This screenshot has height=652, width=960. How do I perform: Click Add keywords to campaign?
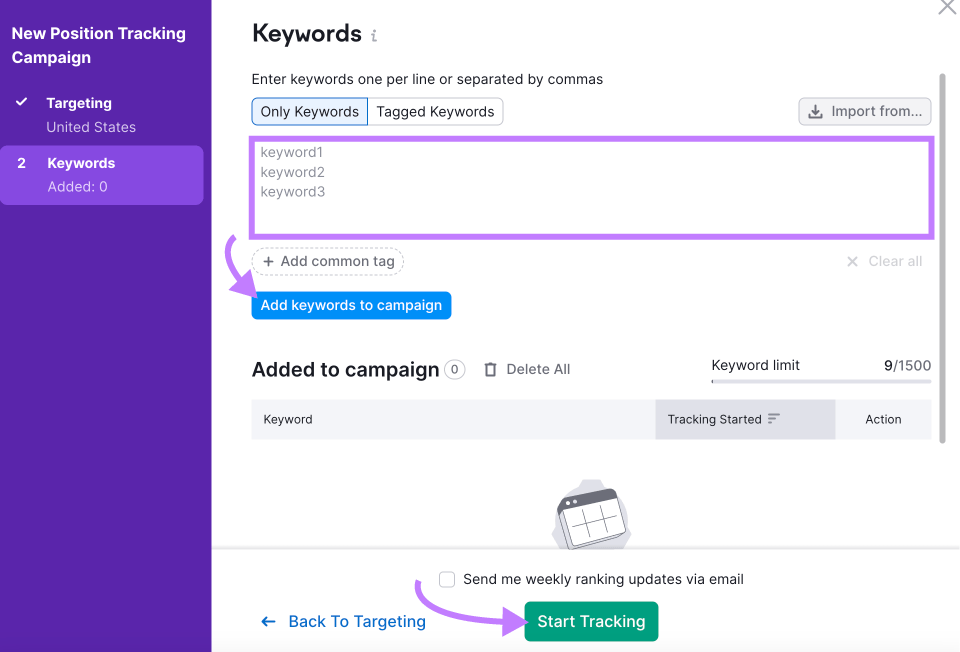(x=351, y=305)
